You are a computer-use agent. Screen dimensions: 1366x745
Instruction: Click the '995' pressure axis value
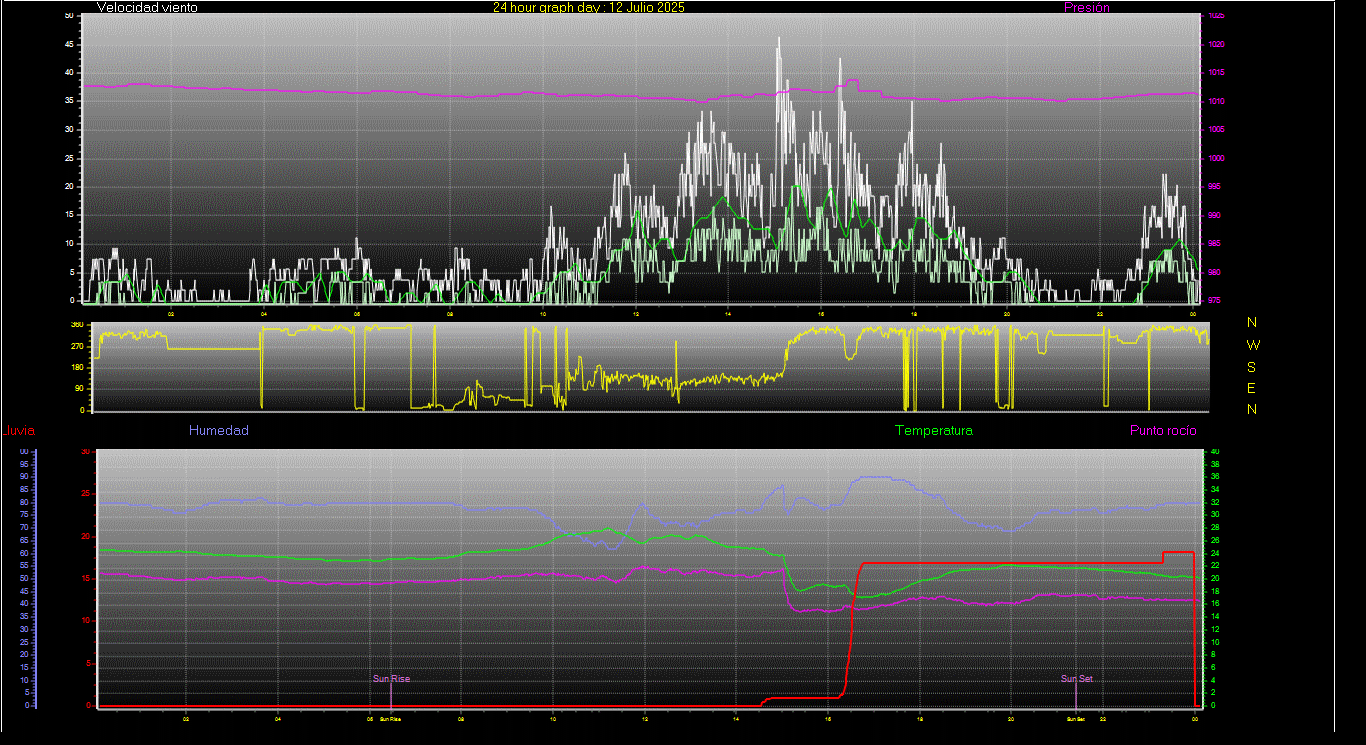1214,187
